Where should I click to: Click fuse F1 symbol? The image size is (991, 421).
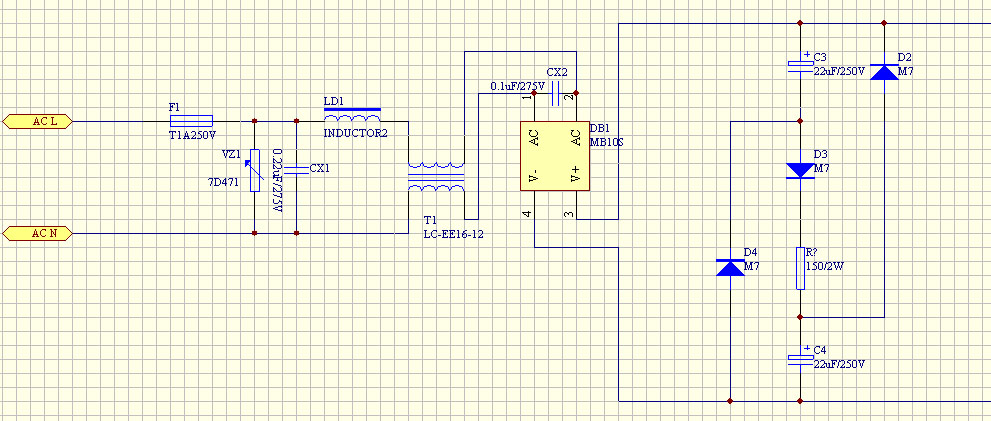click(192, 121)
